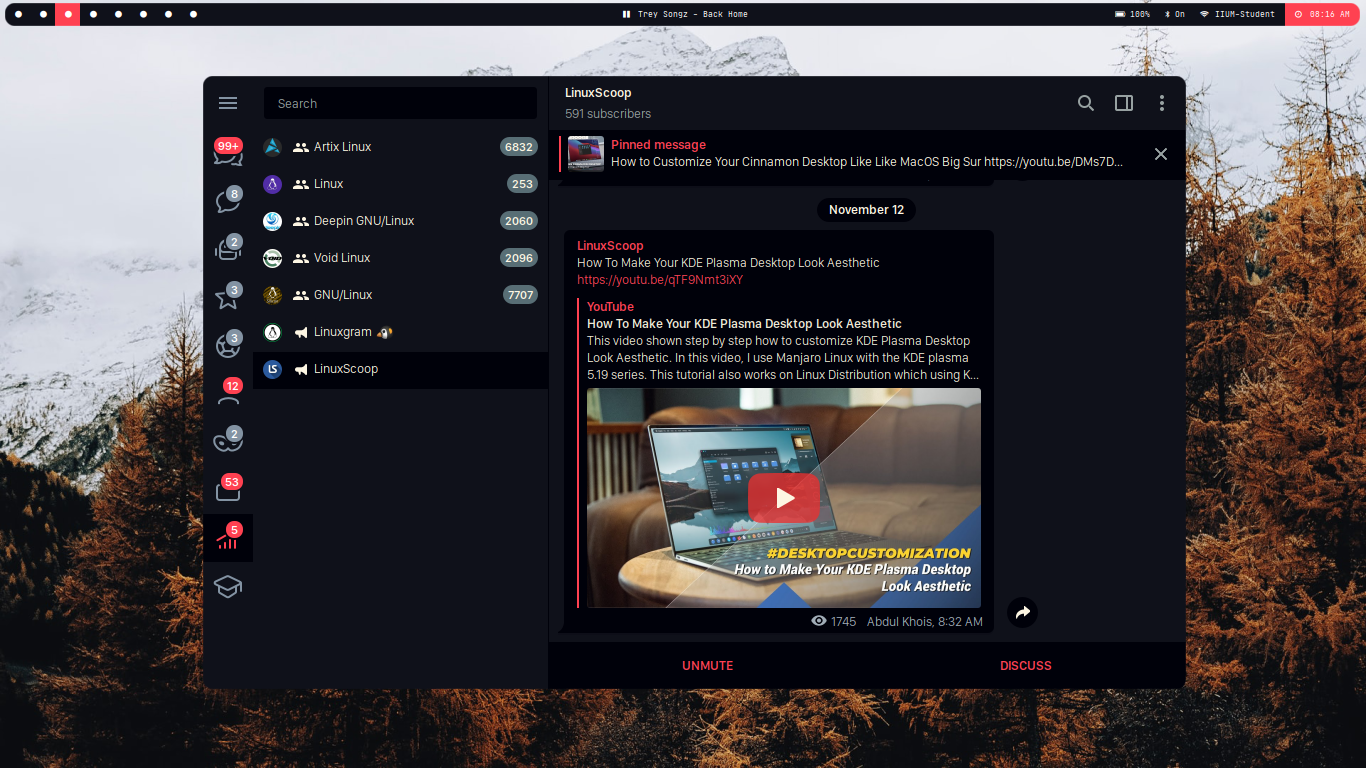Image resolution: width=1366 pixels, height=768 pixels.
Task: Click the LinuxScoop sender name in message
Action: (610, 246)
